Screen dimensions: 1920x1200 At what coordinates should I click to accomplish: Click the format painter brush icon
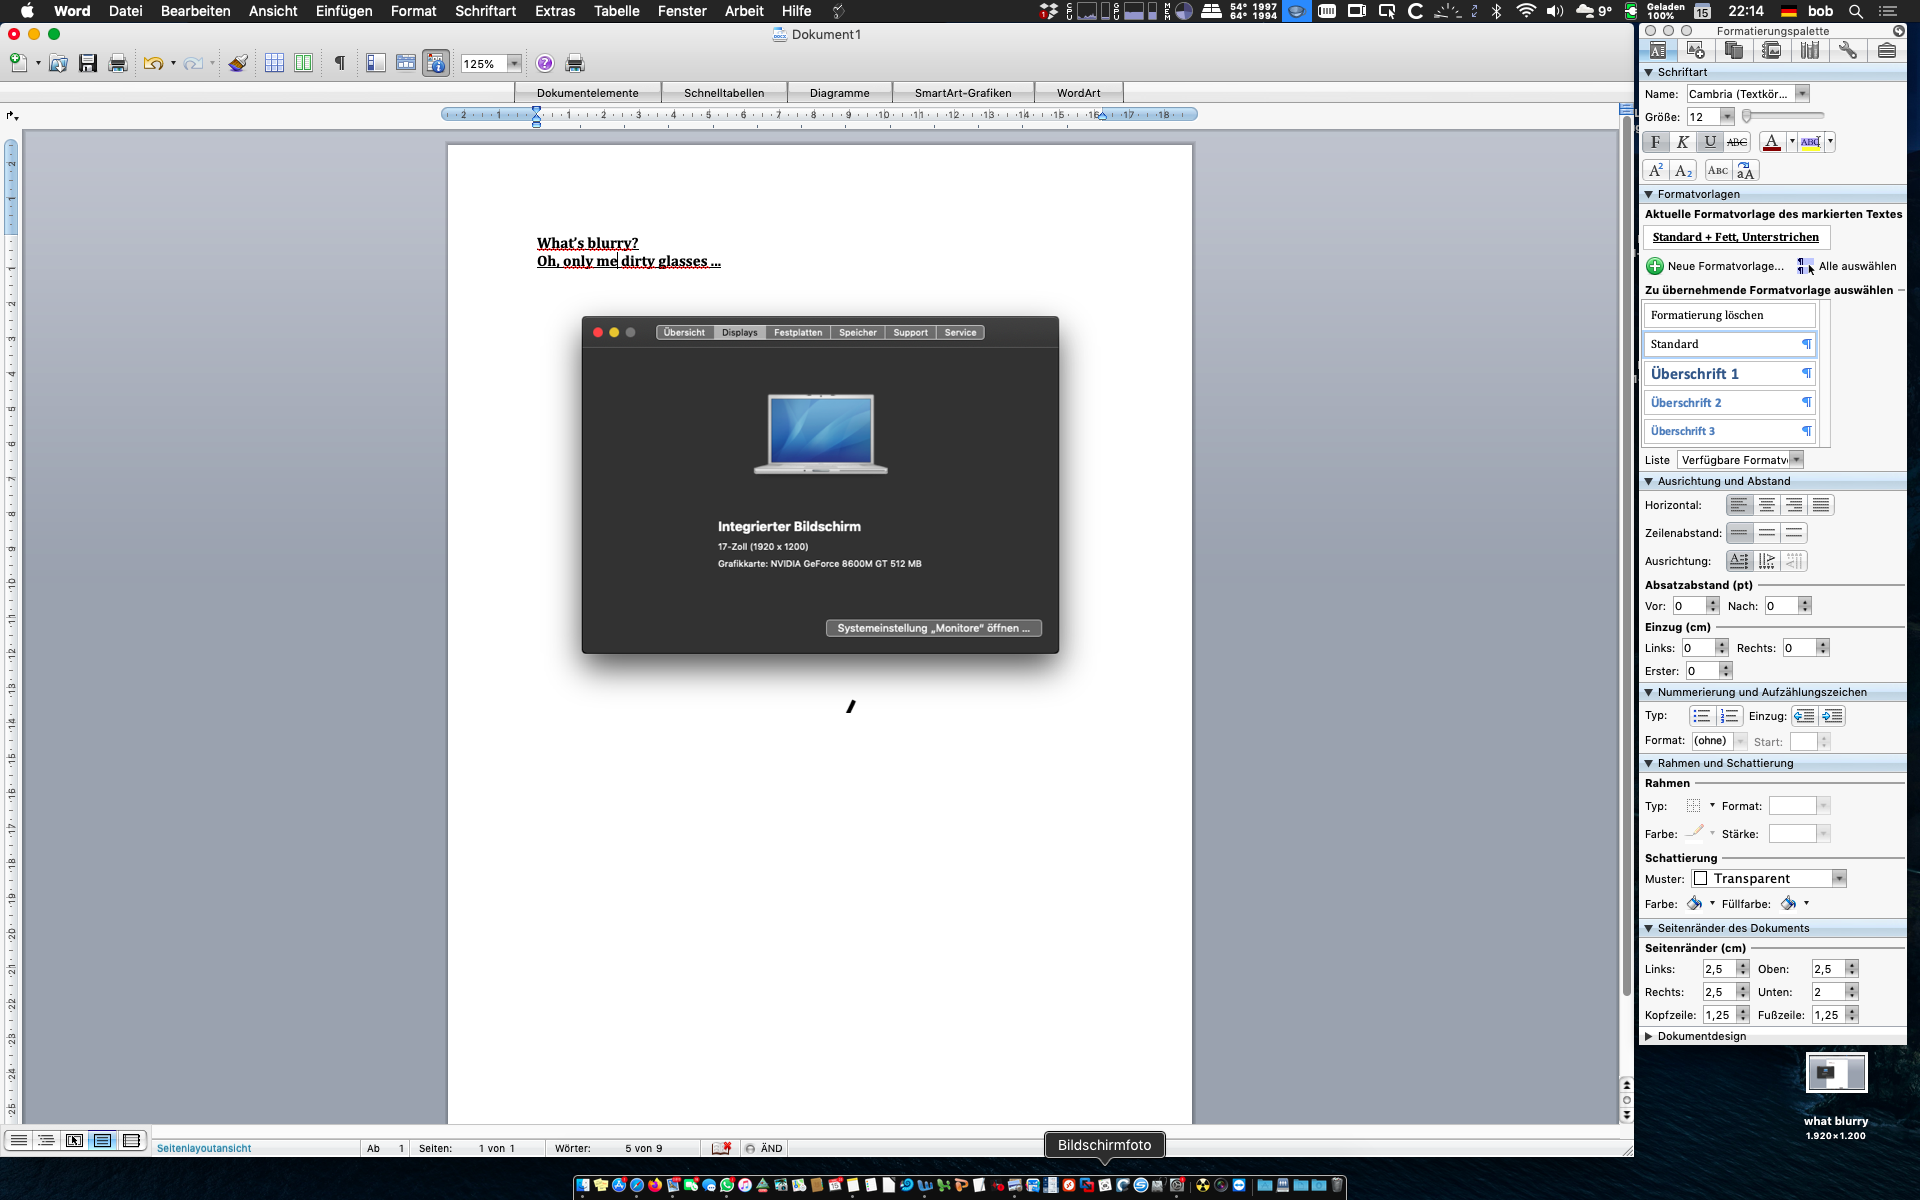(x=237, y=63)
